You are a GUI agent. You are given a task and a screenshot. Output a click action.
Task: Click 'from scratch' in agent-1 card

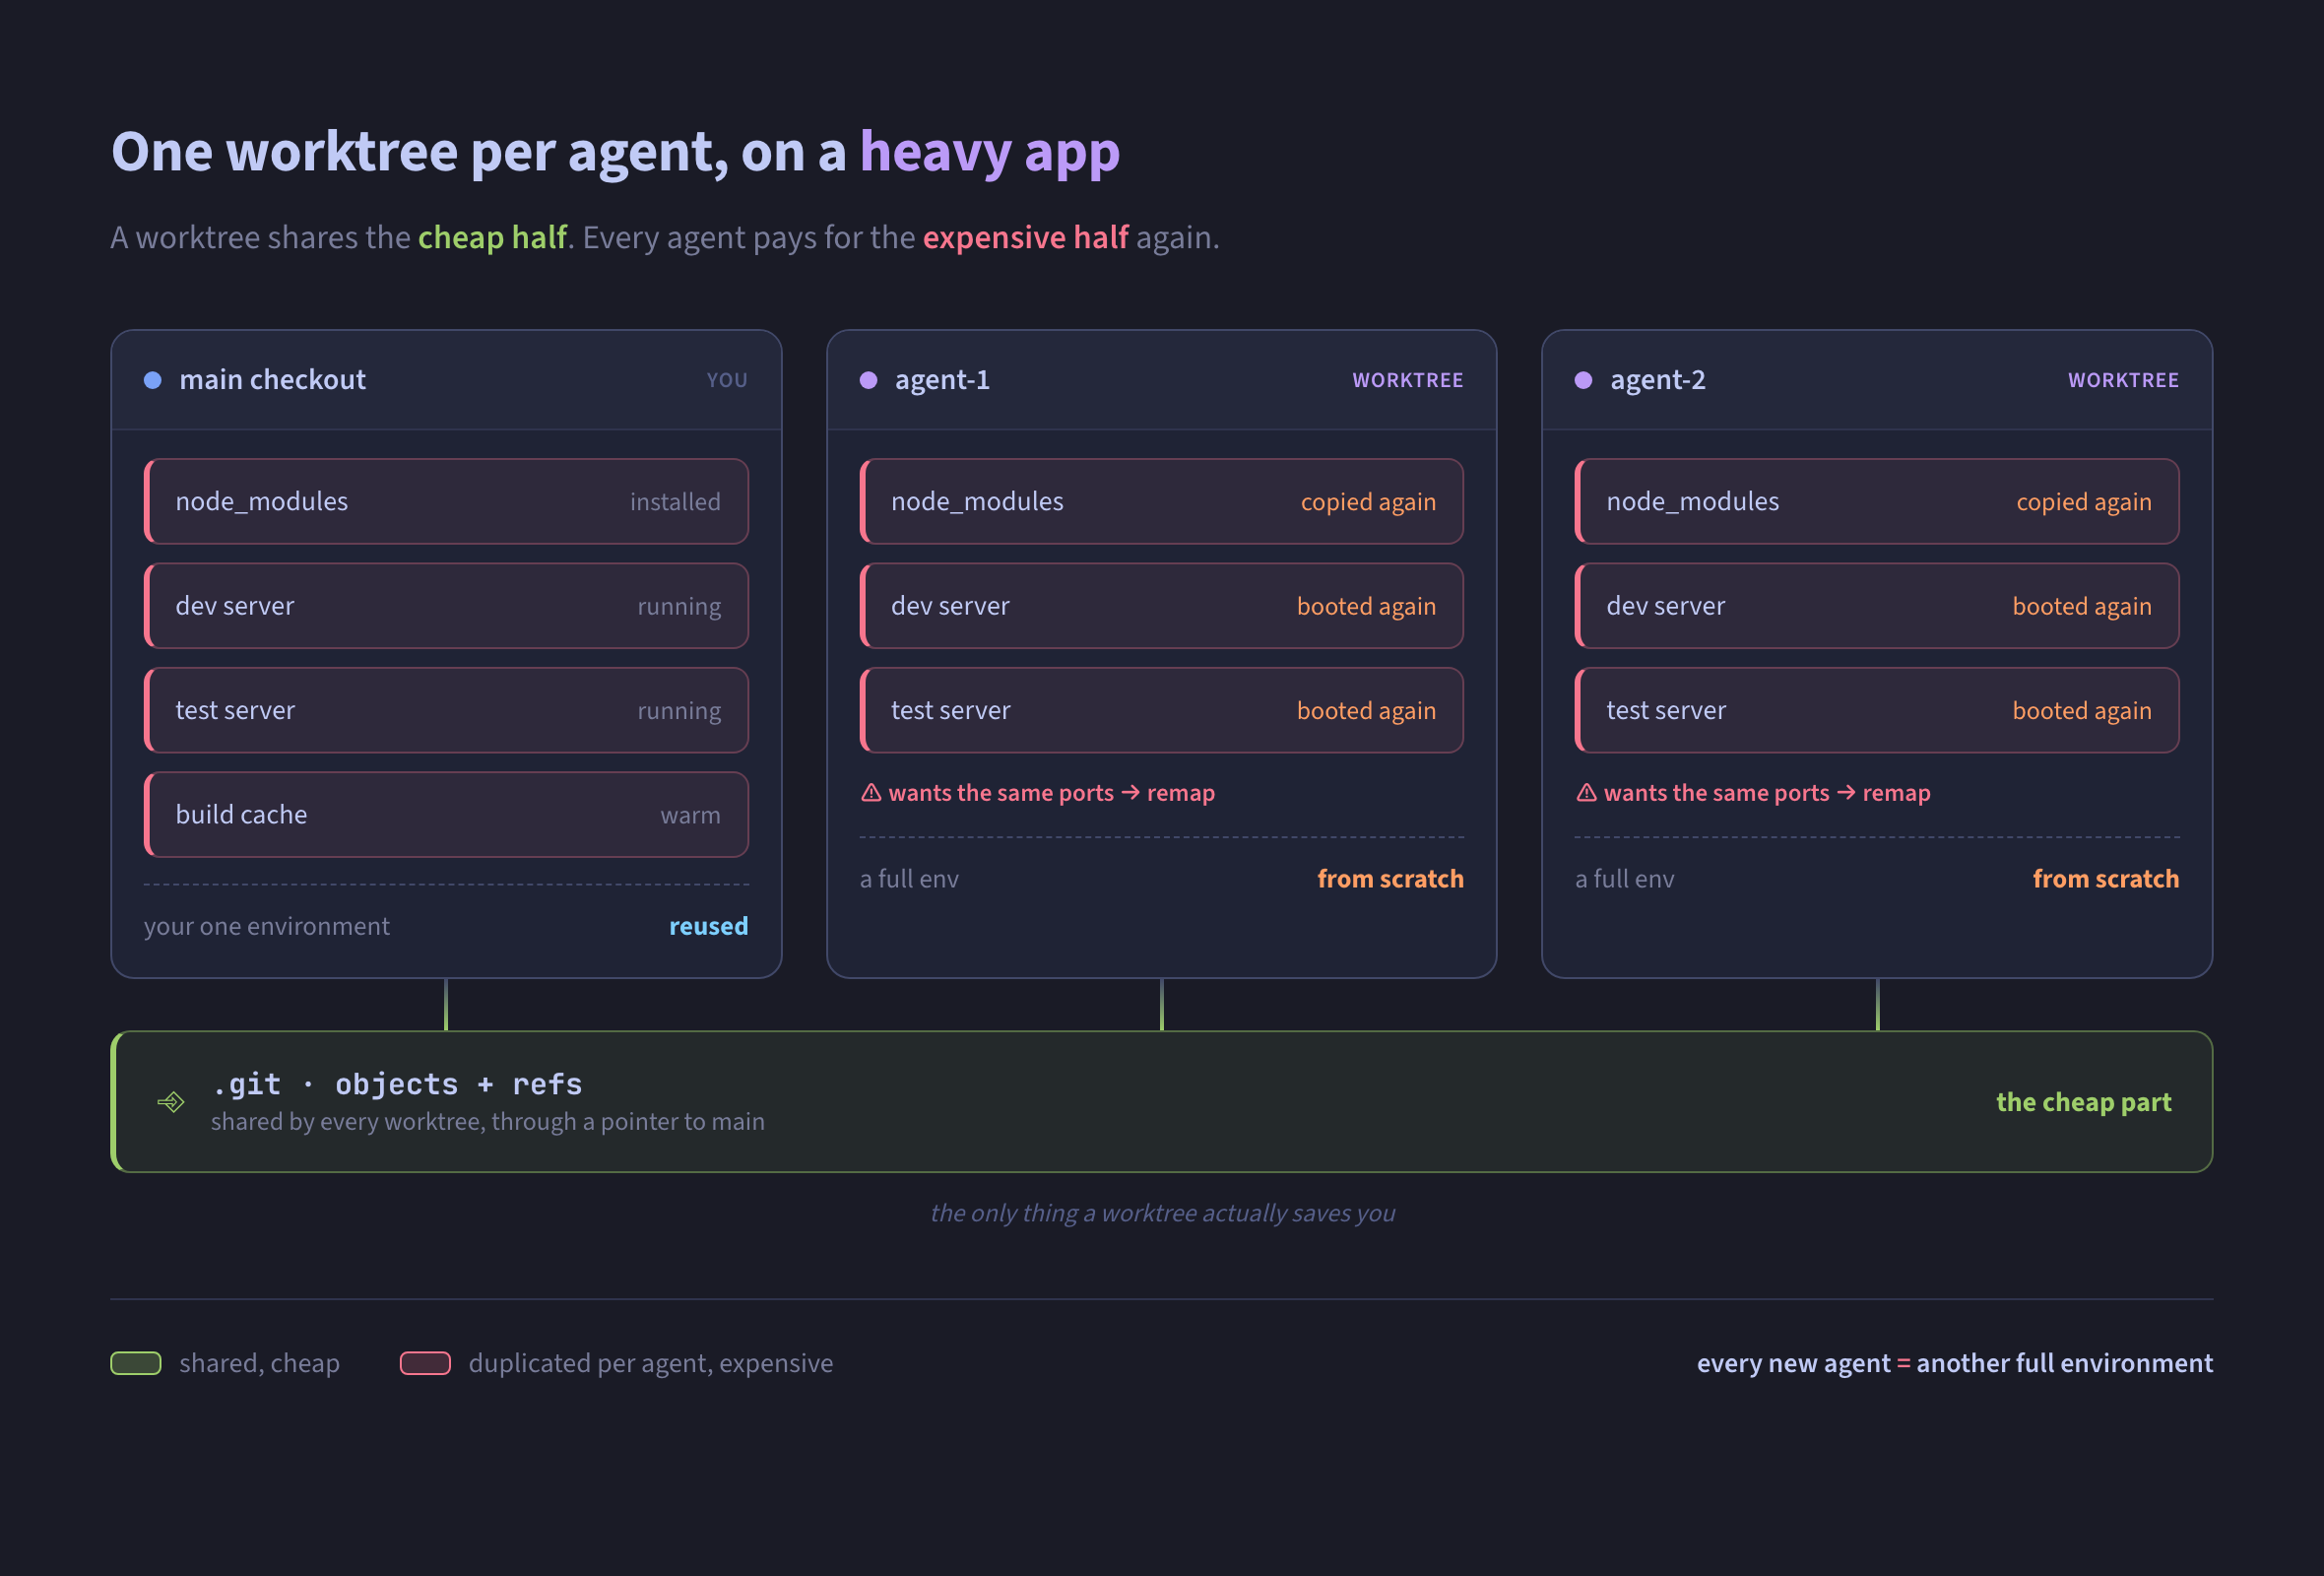[x=1390, y=878]
